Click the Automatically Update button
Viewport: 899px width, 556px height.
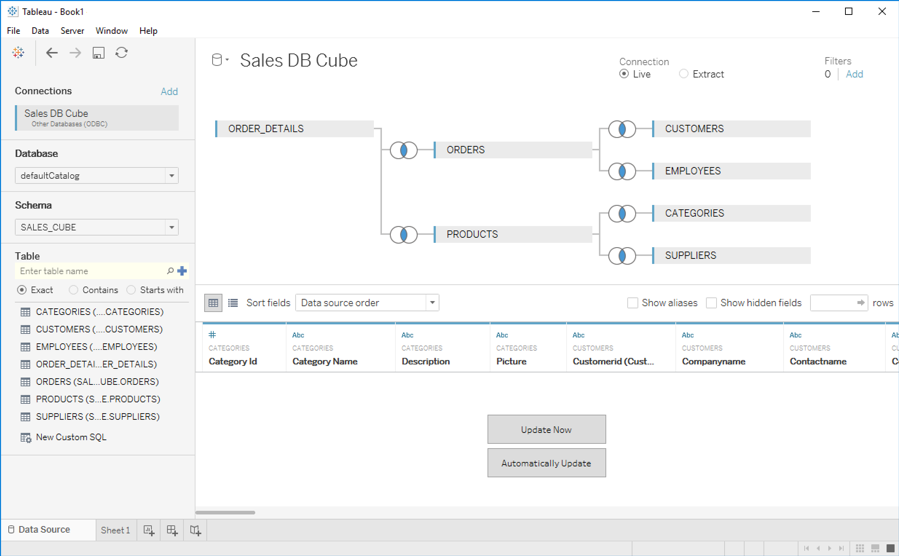[x=546, y=463]
